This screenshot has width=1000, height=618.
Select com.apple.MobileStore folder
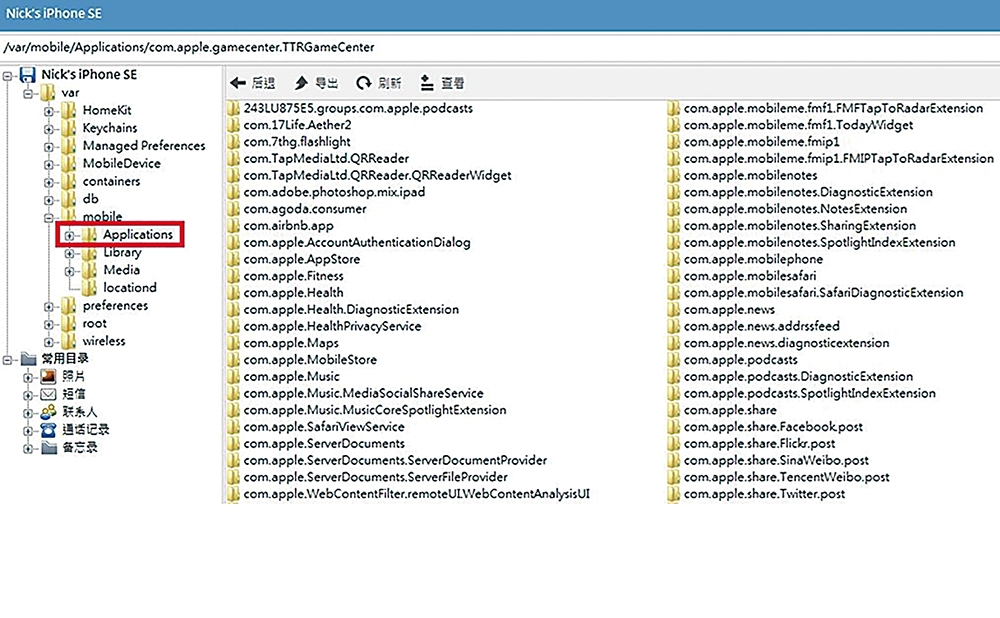coord(310,360)
